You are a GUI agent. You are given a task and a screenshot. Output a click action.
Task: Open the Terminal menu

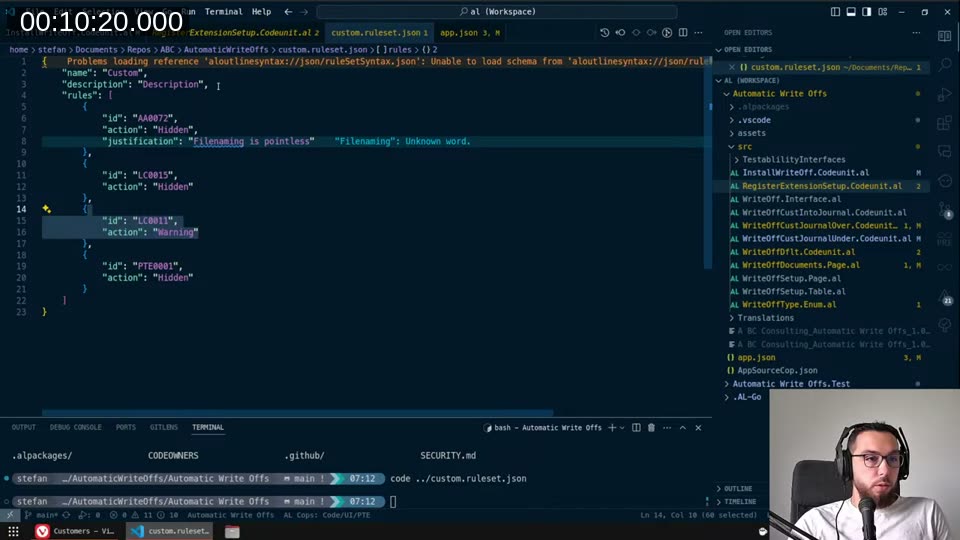pos(223,12)
